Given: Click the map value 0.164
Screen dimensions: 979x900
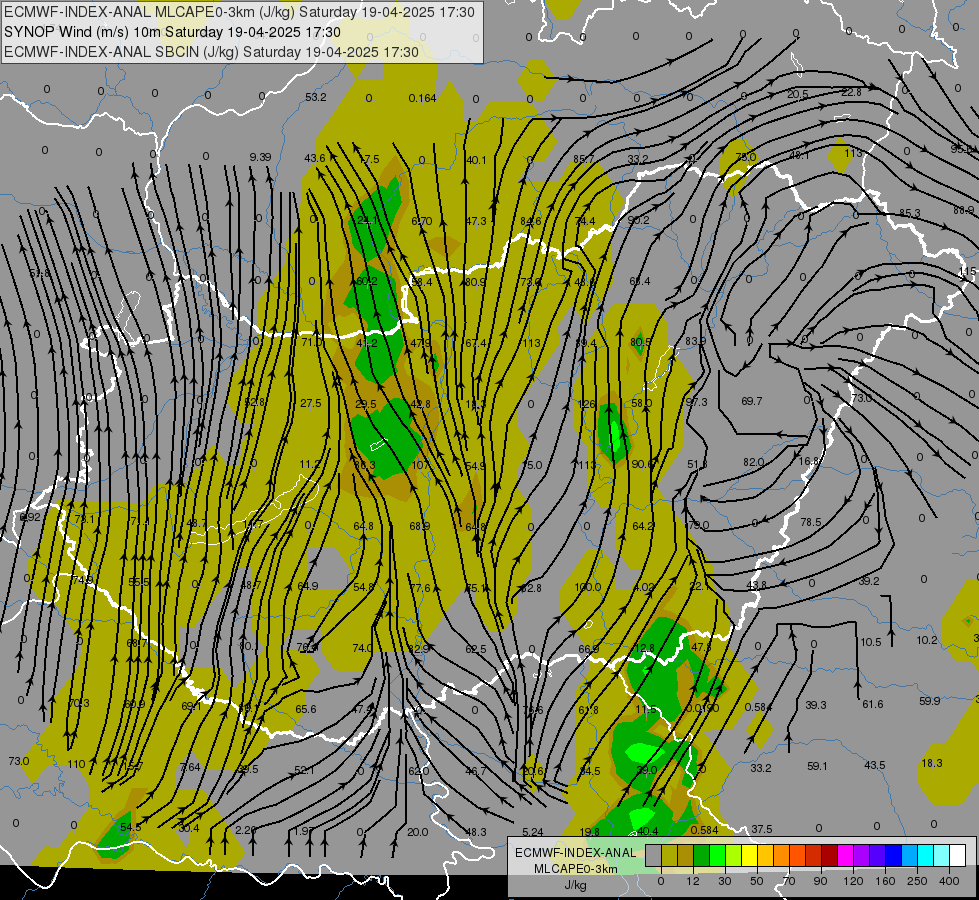Looking at the screenshot, I should pos(423,98).
